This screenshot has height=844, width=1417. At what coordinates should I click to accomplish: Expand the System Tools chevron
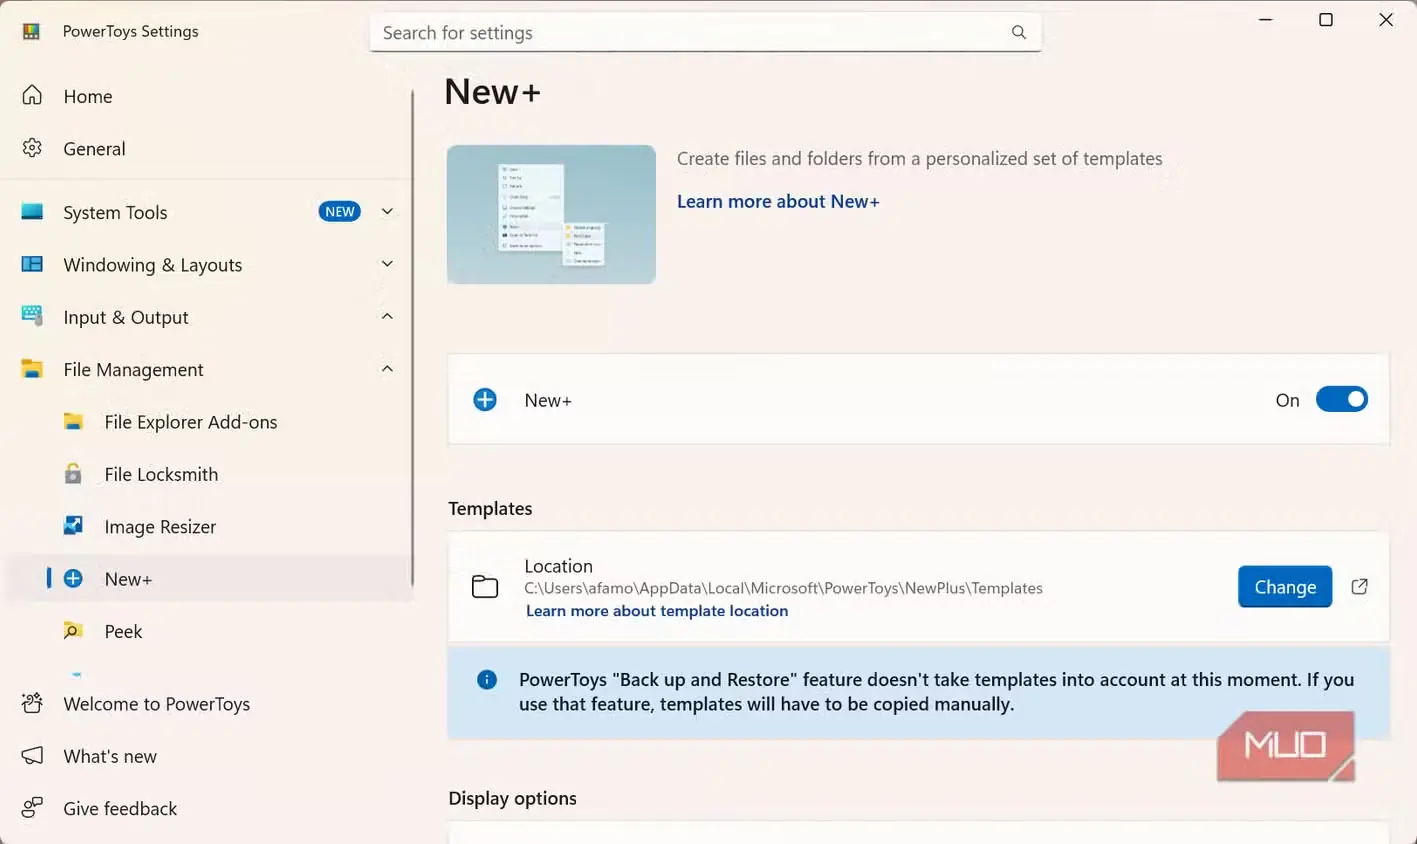tap(387, 212)
